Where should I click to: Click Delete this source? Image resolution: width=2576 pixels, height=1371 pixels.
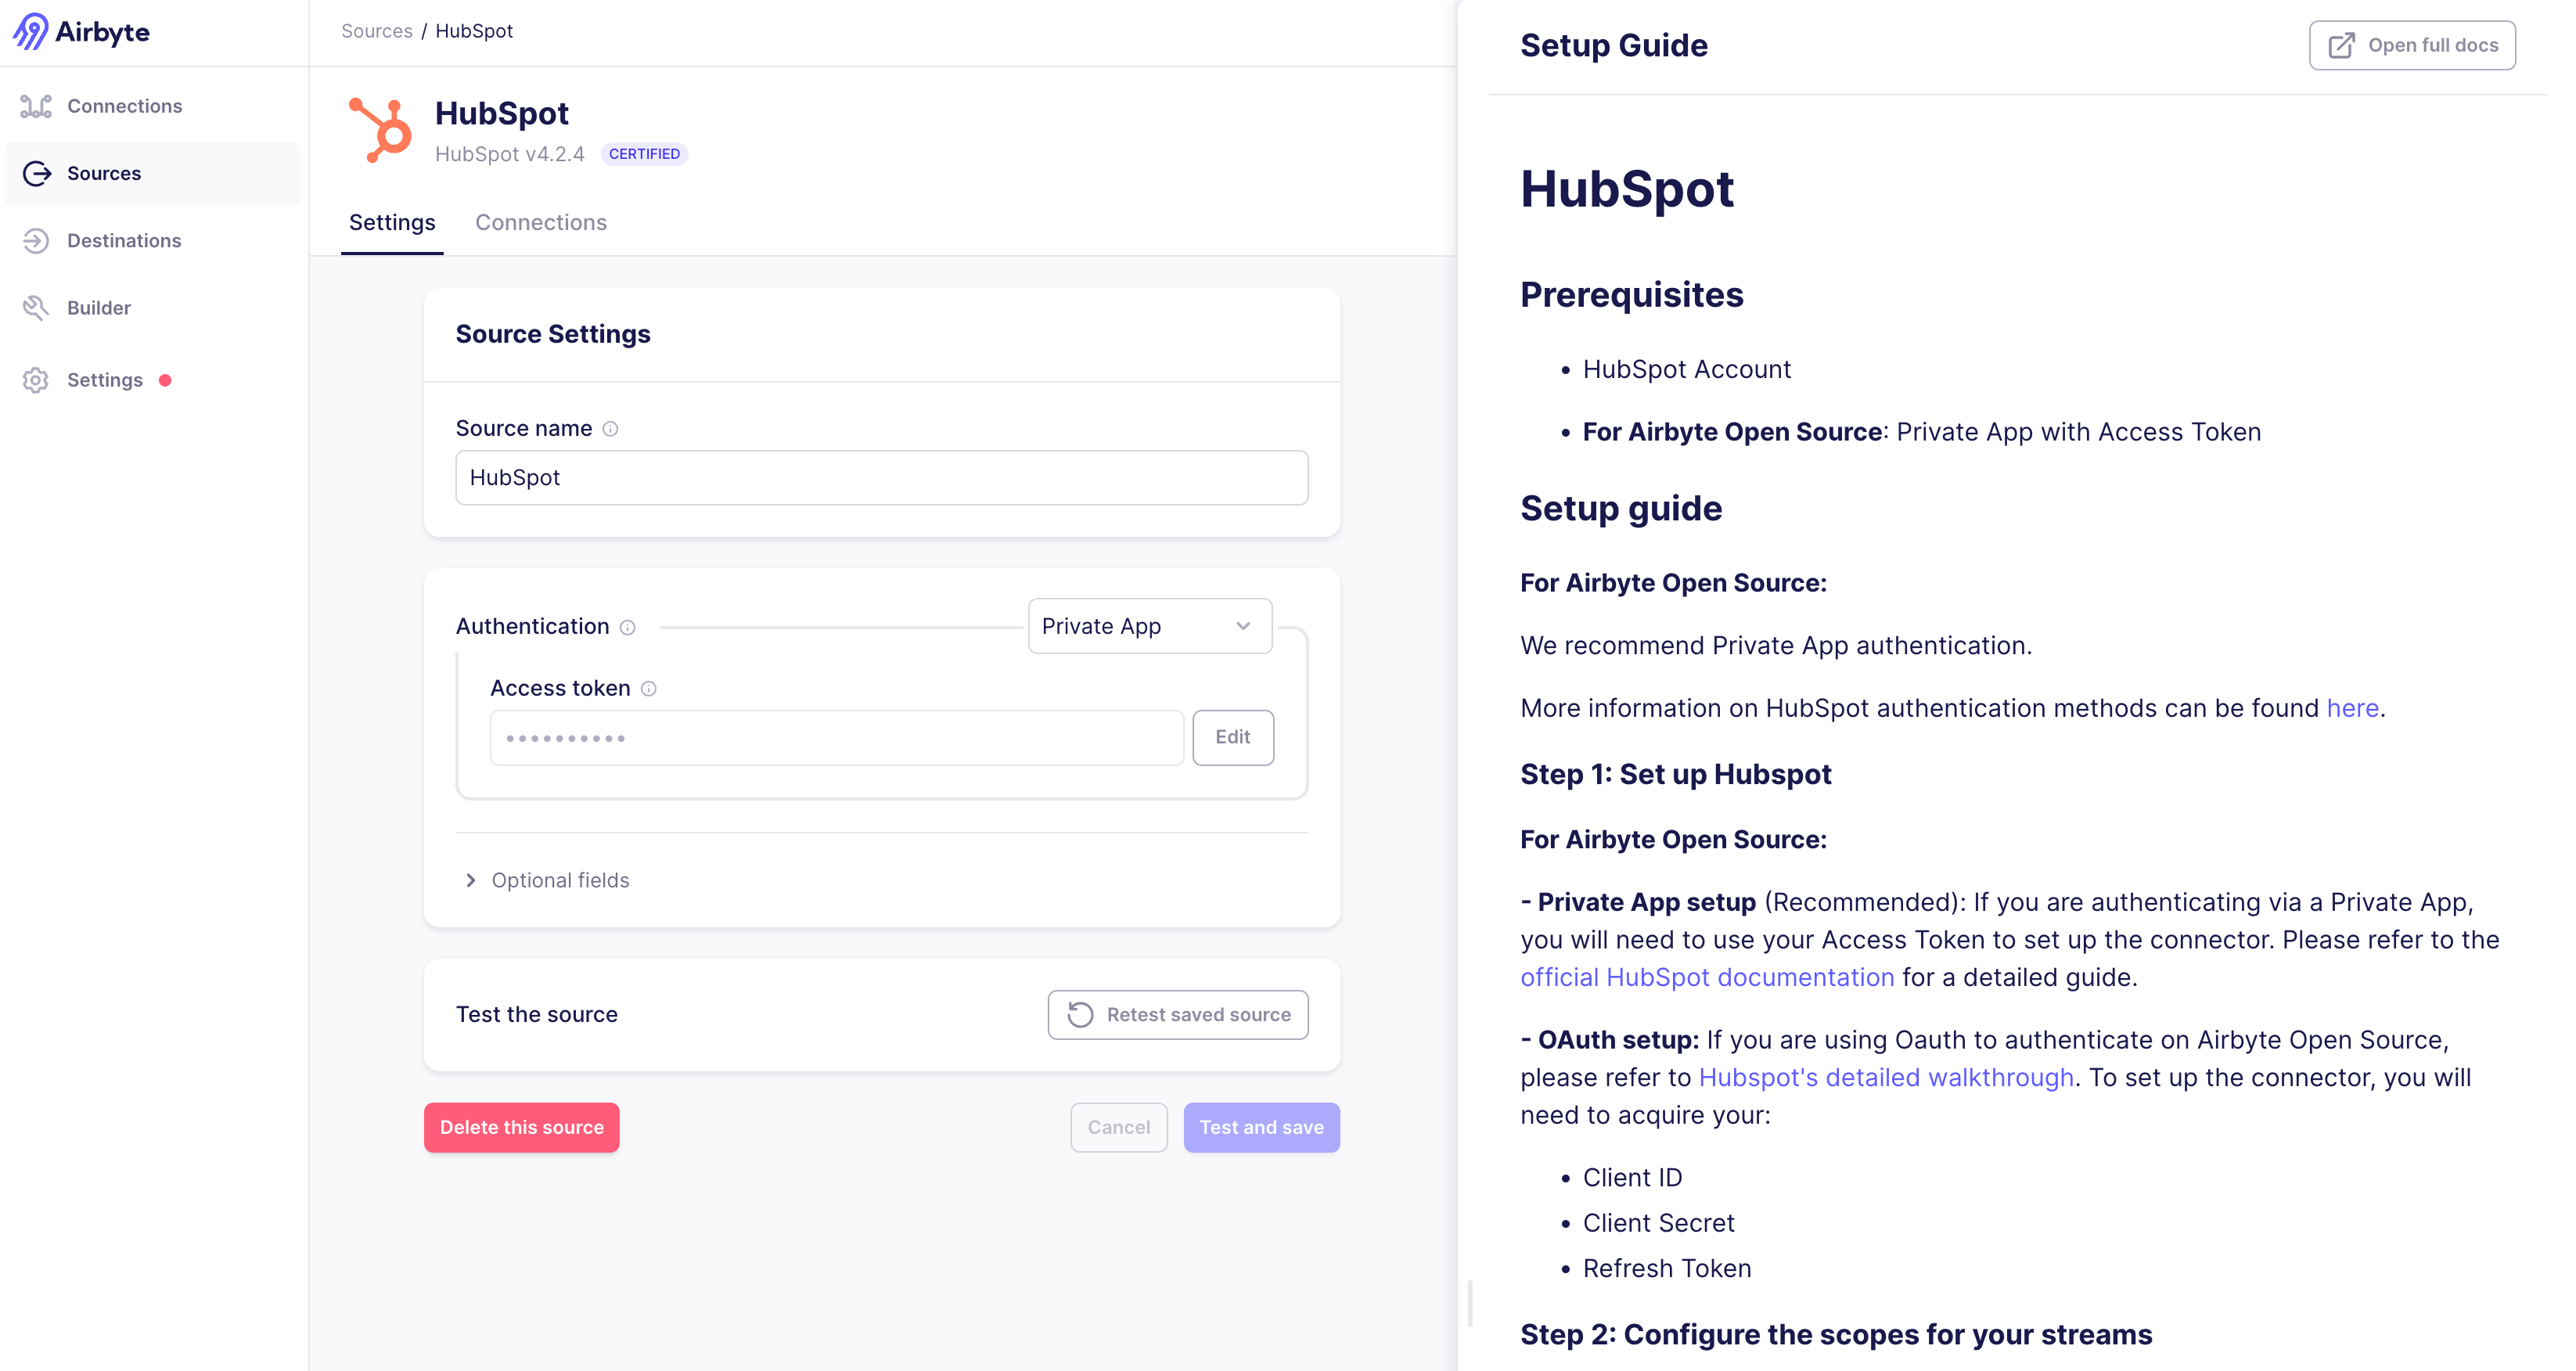[x=521, y=1127]
